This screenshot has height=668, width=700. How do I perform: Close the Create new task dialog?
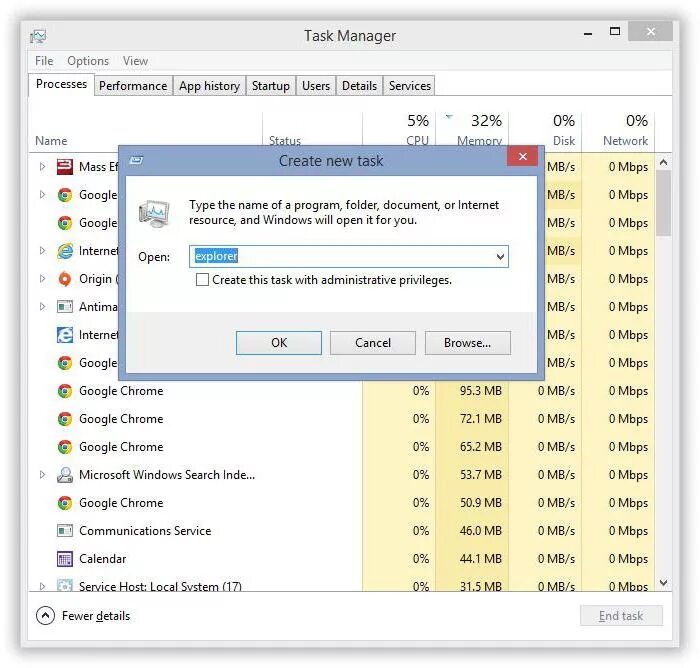[x=522, y=156]
